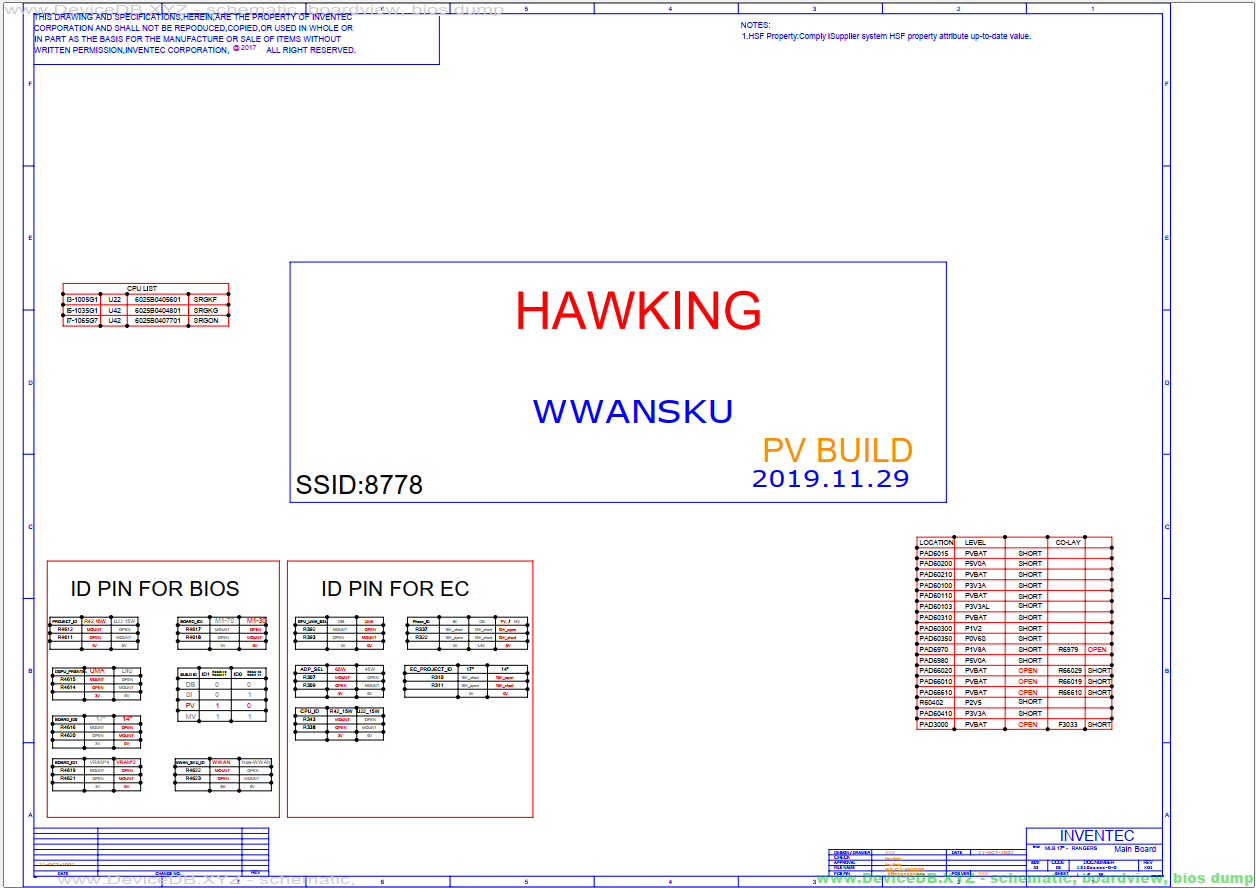Select the red VRAM2 column label
The height and width of the screenshot is (888, 1256).
[127, 763]
